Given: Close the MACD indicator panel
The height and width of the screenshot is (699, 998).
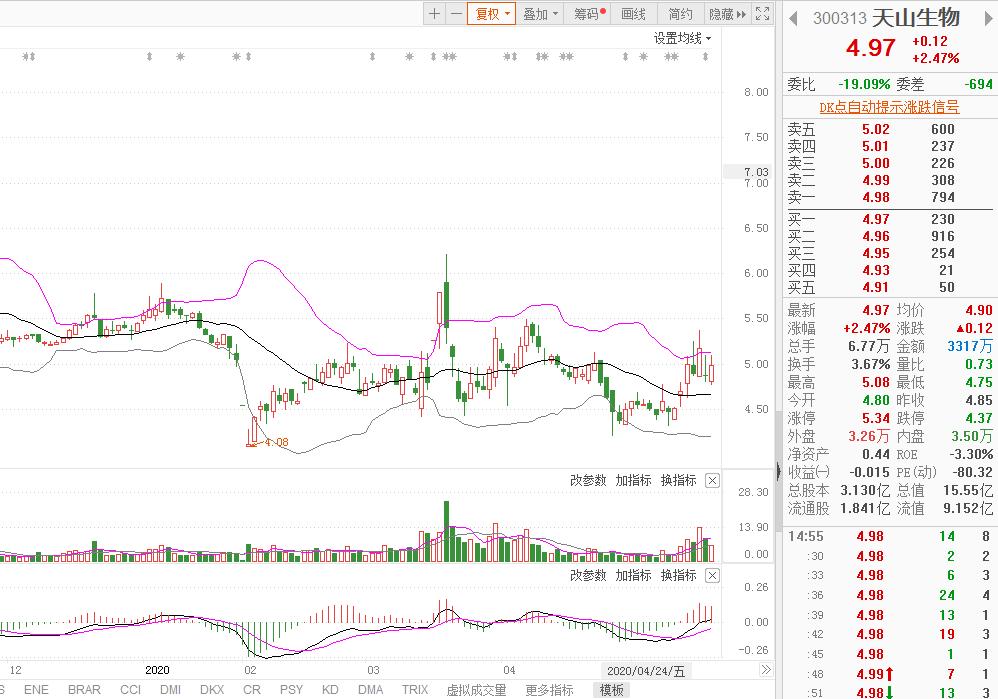Looking at the screenshot, I should tap(712, 576).
